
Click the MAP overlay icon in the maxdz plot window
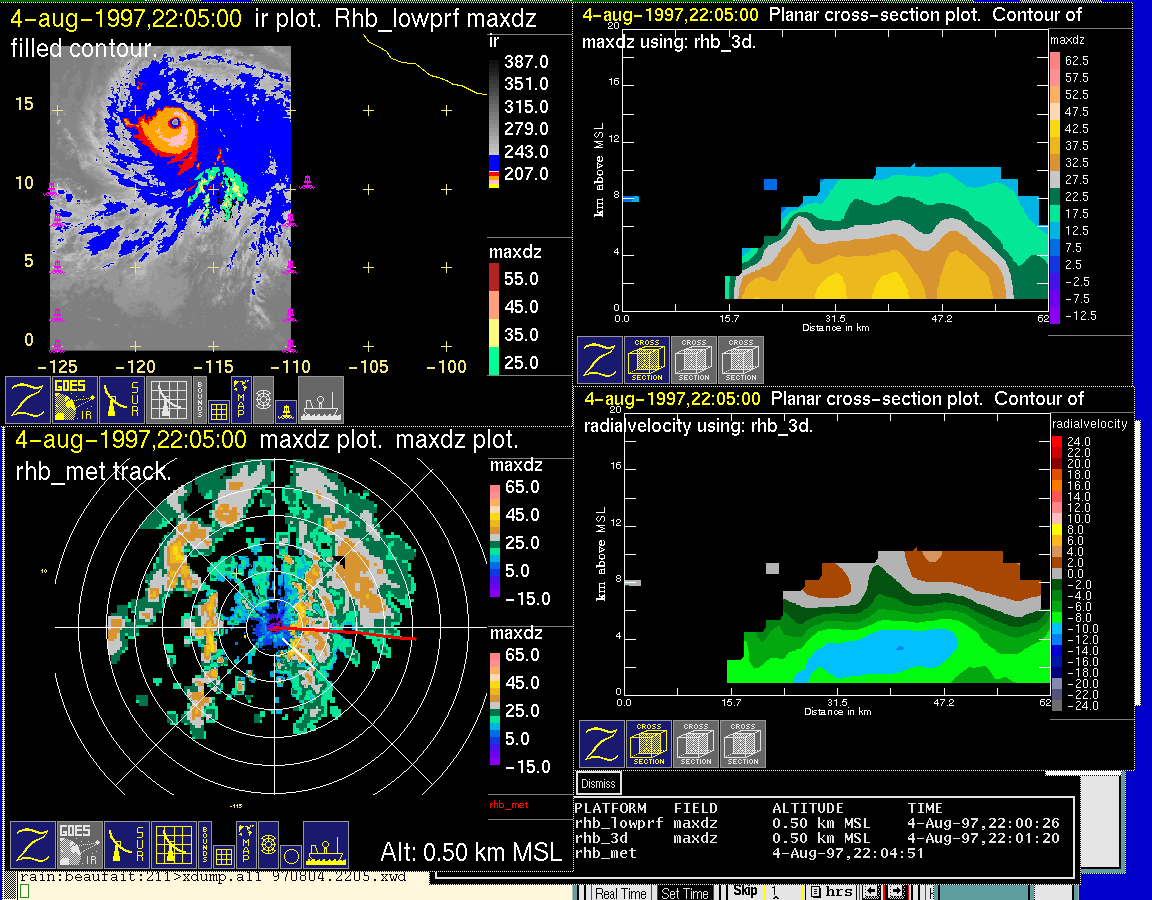[246, 845]
